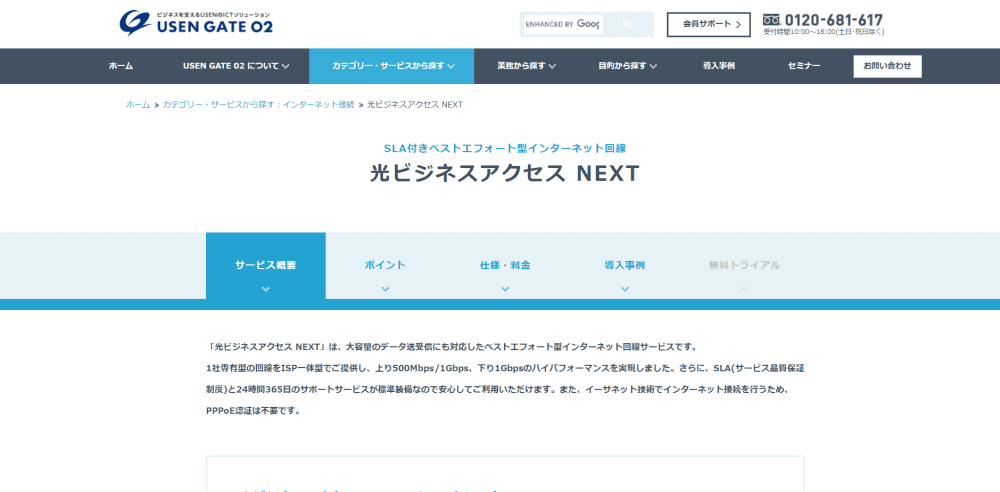Expand カテゴリー・サービスから探す menu
This screenshot has height=492, width=1000.
392,66
